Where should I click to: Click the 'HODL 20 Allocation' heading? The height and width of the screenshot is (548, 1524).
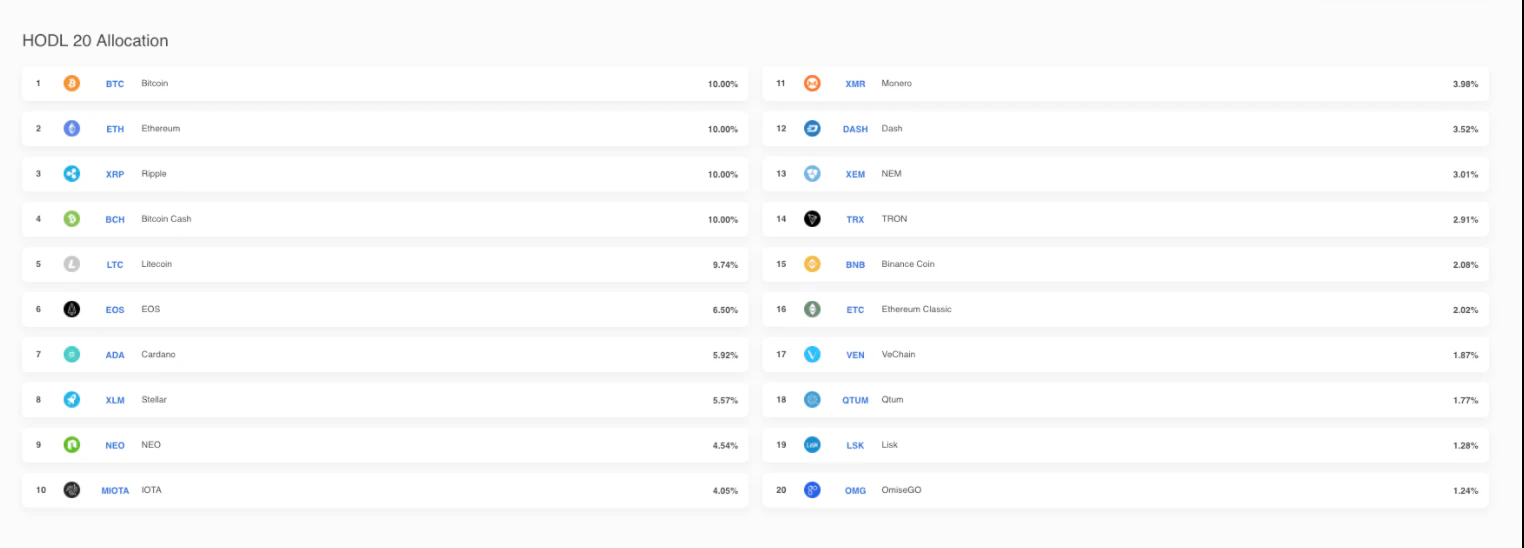click(95, 41)
